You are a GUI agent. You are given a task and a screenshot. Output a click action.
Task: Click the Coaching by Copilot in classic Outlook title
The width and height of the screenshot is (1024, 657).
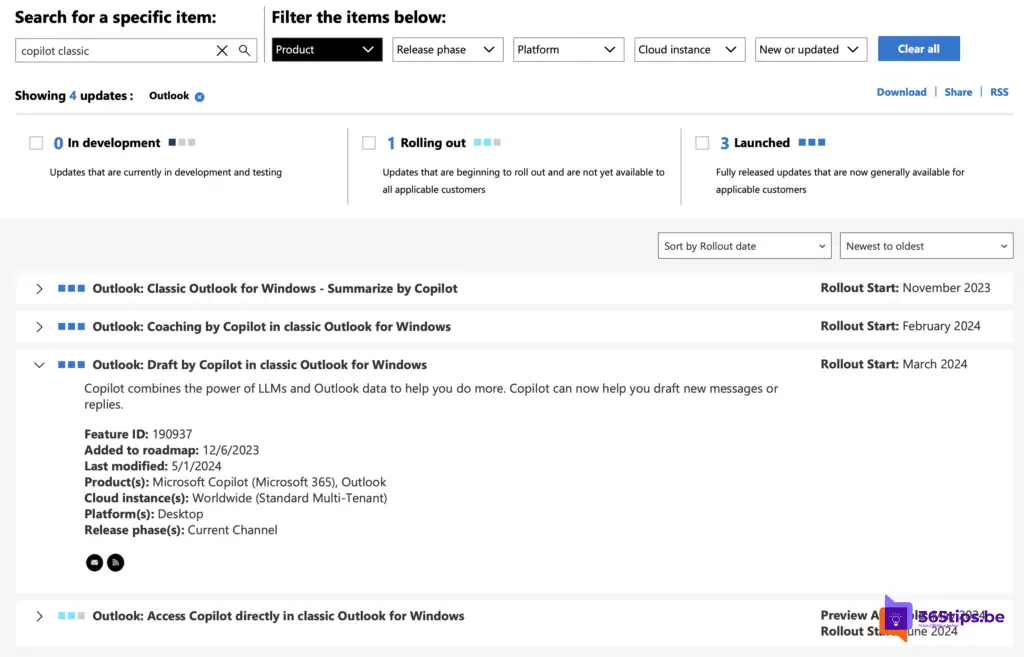tap(272, 327)
